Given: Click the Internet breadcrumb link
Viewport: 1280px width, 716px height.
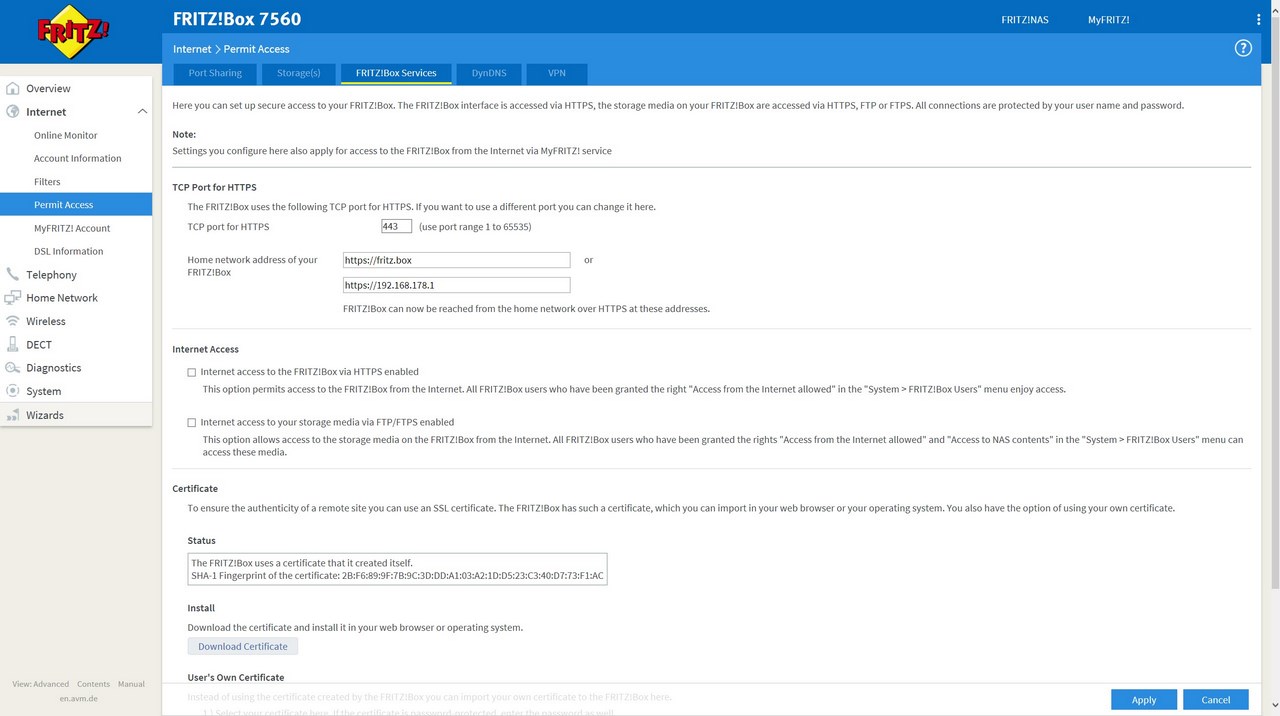Looking at the screenshot, I should coord(192,49).
